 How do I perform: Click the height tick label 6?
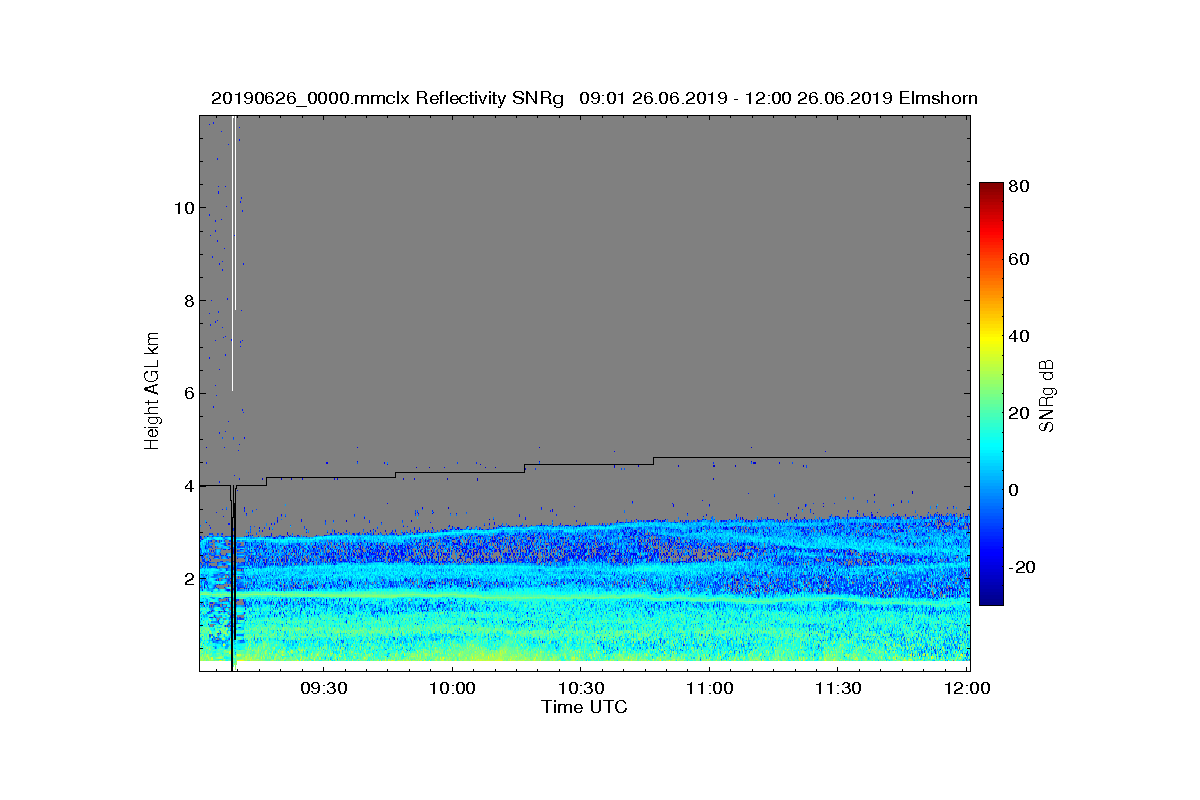187,394
